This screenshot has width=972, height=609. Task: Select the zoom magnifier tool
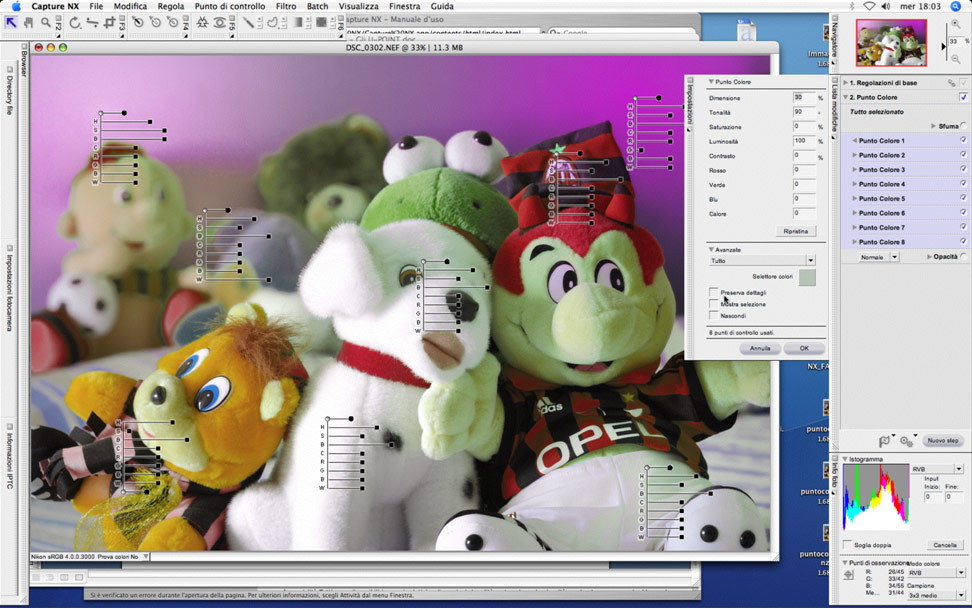click(46, 23)
